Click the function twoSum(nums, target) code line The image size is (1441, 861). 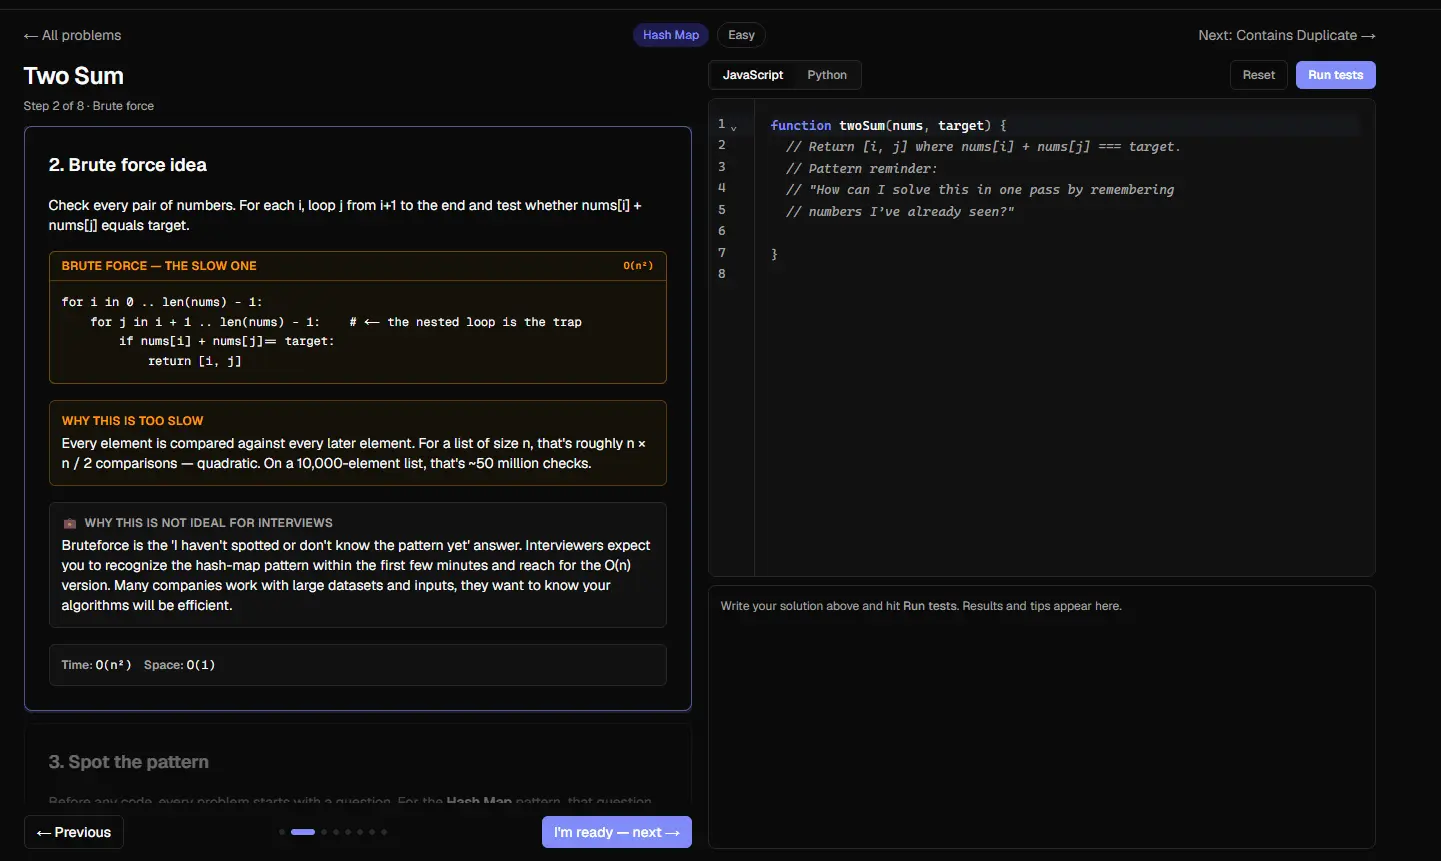(x=889, y=126)
